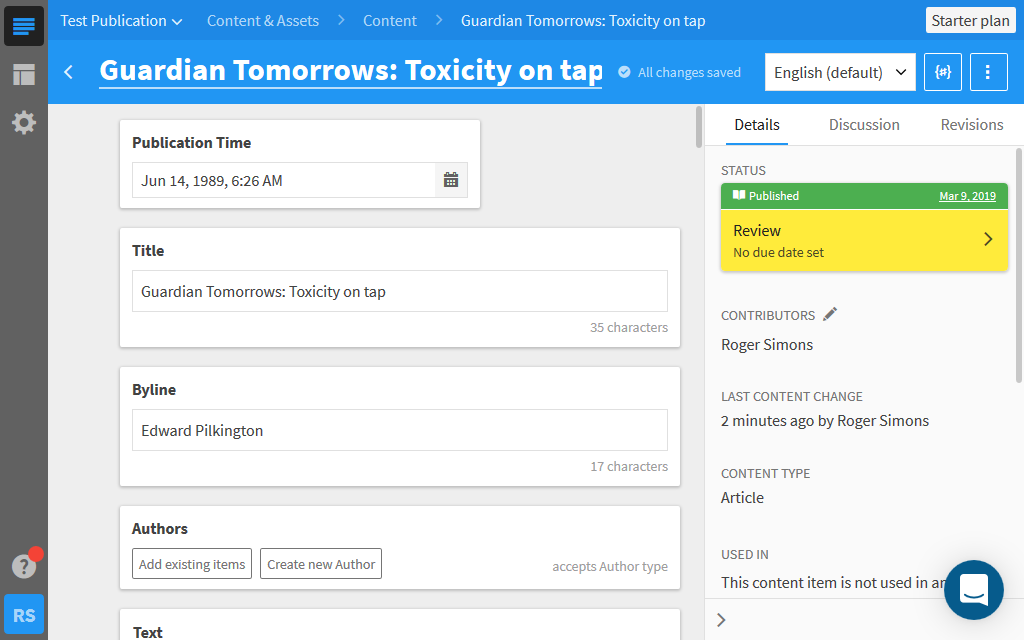
Task: Open the Content model sidebar icon
Action: (24, 75)
